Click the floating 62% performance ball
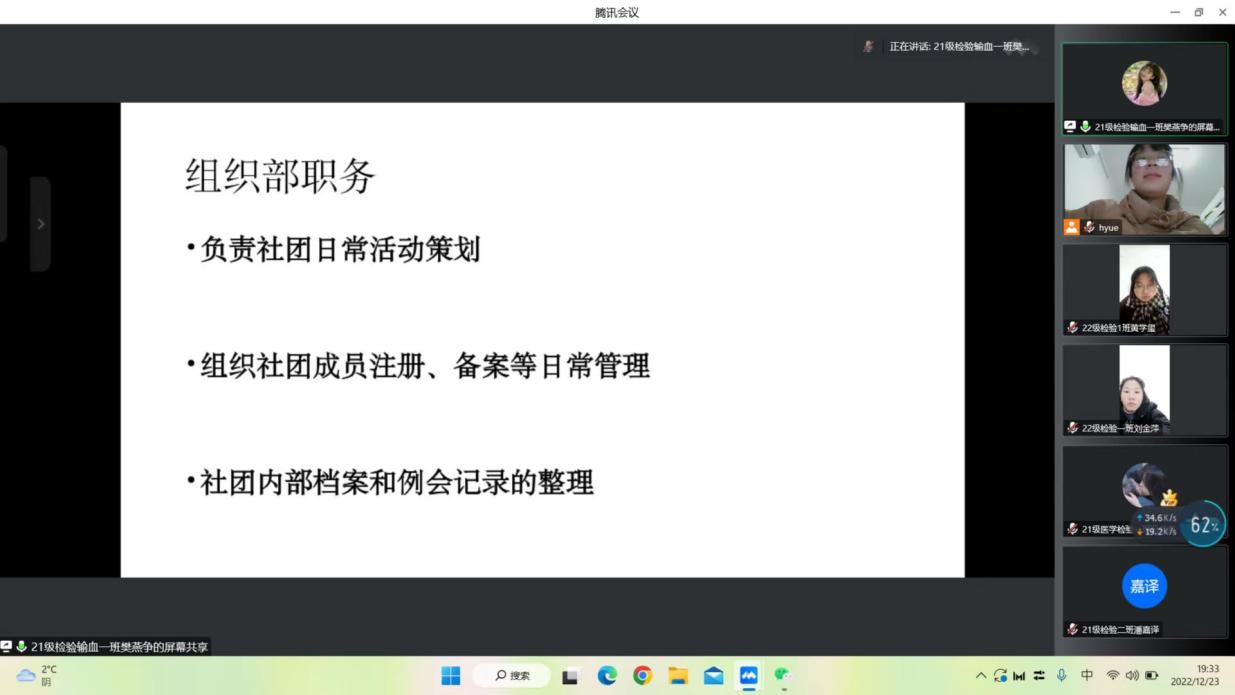Screen dimensions: 1235x695 click(1203, 525)
